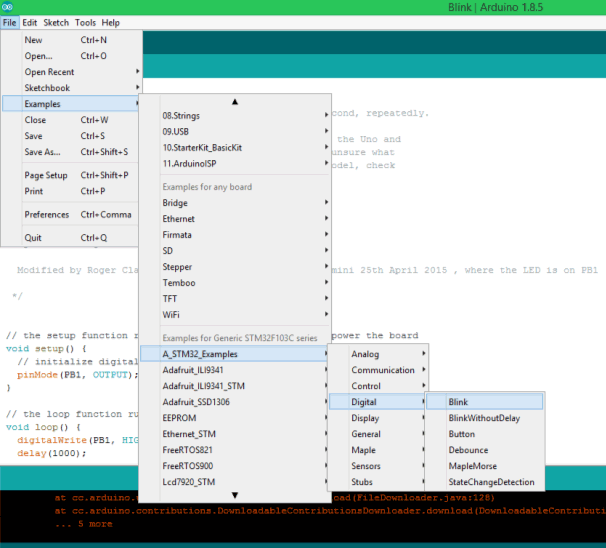Click the '... 5 more' console line
The height and width of the screenshot is (548, 606).
83,524
